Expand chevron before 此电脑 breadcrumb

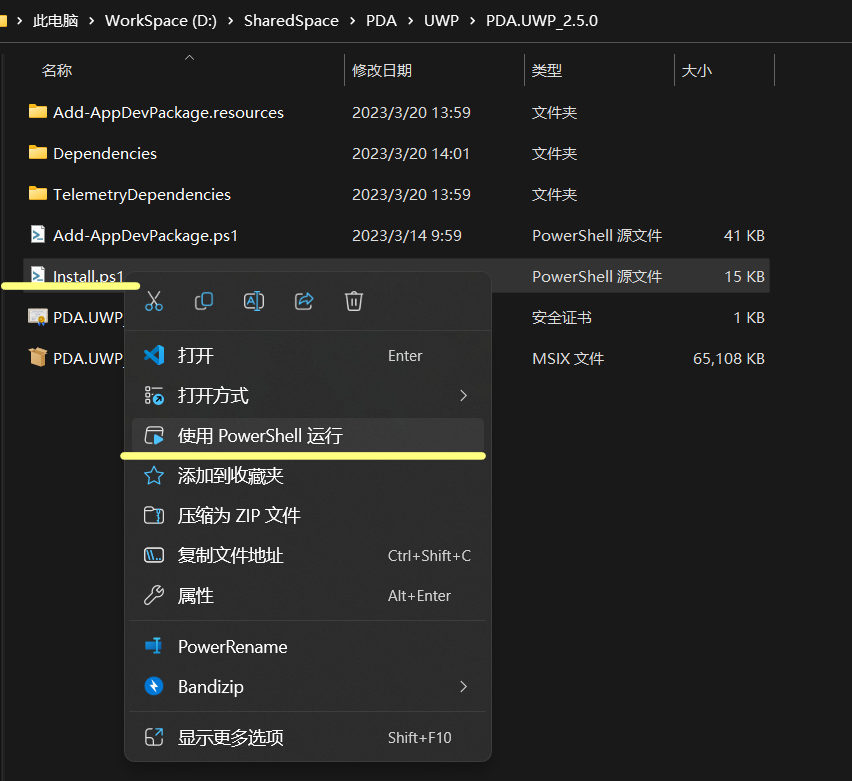(20, 21)
